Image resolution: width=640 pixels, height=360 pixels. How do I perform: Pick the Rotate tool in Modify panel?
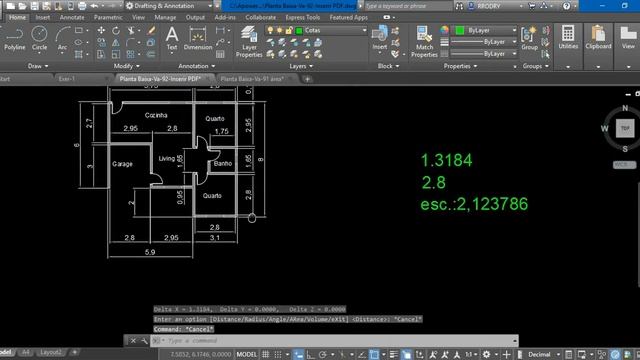tap(116, 31)
